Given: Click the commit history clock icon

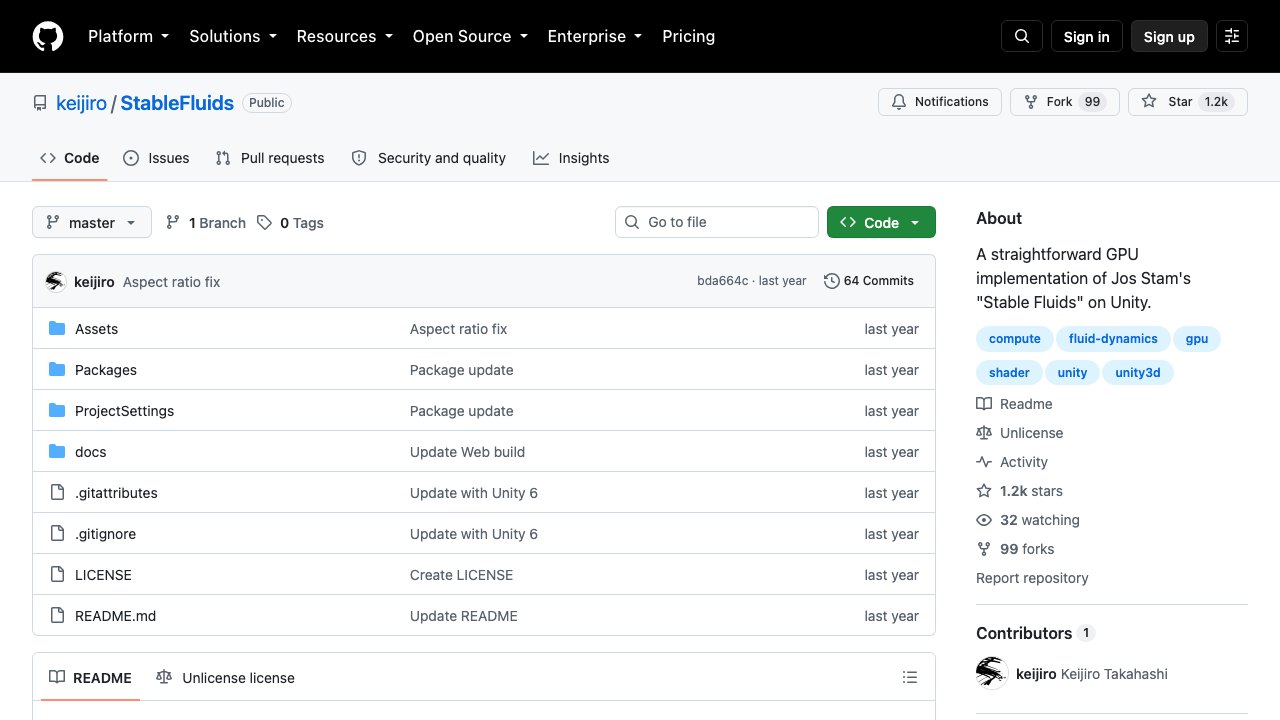Looking at the screenshot, I should [831, 281].
